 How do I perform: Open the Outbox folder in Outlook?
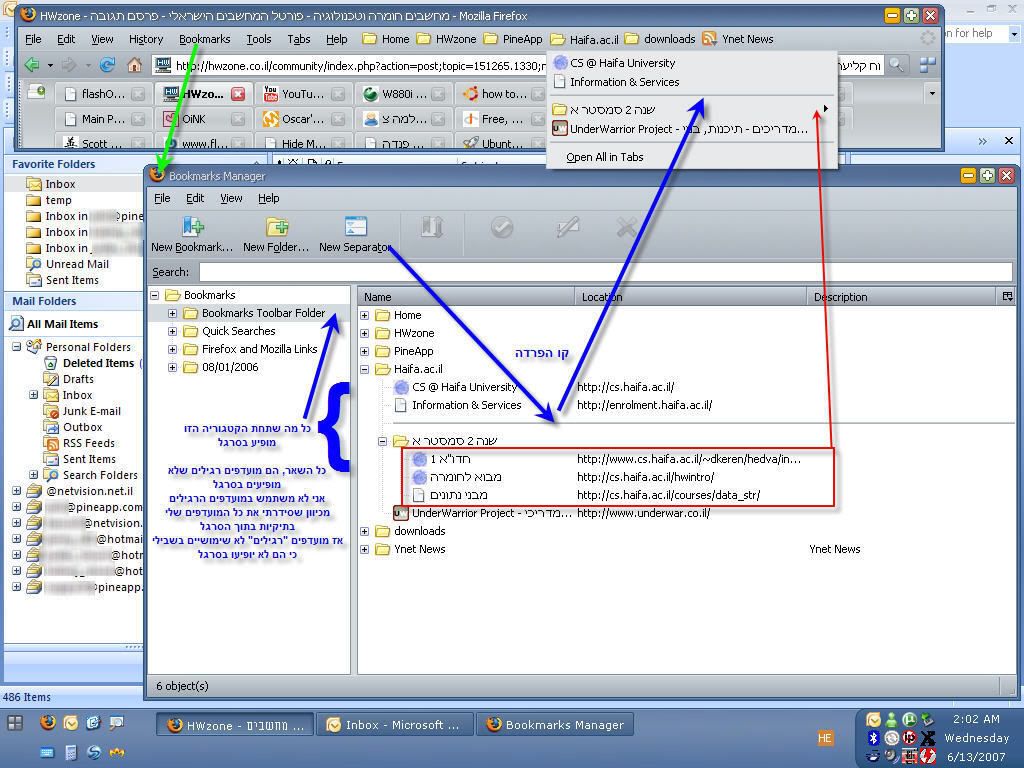point(73,427)
